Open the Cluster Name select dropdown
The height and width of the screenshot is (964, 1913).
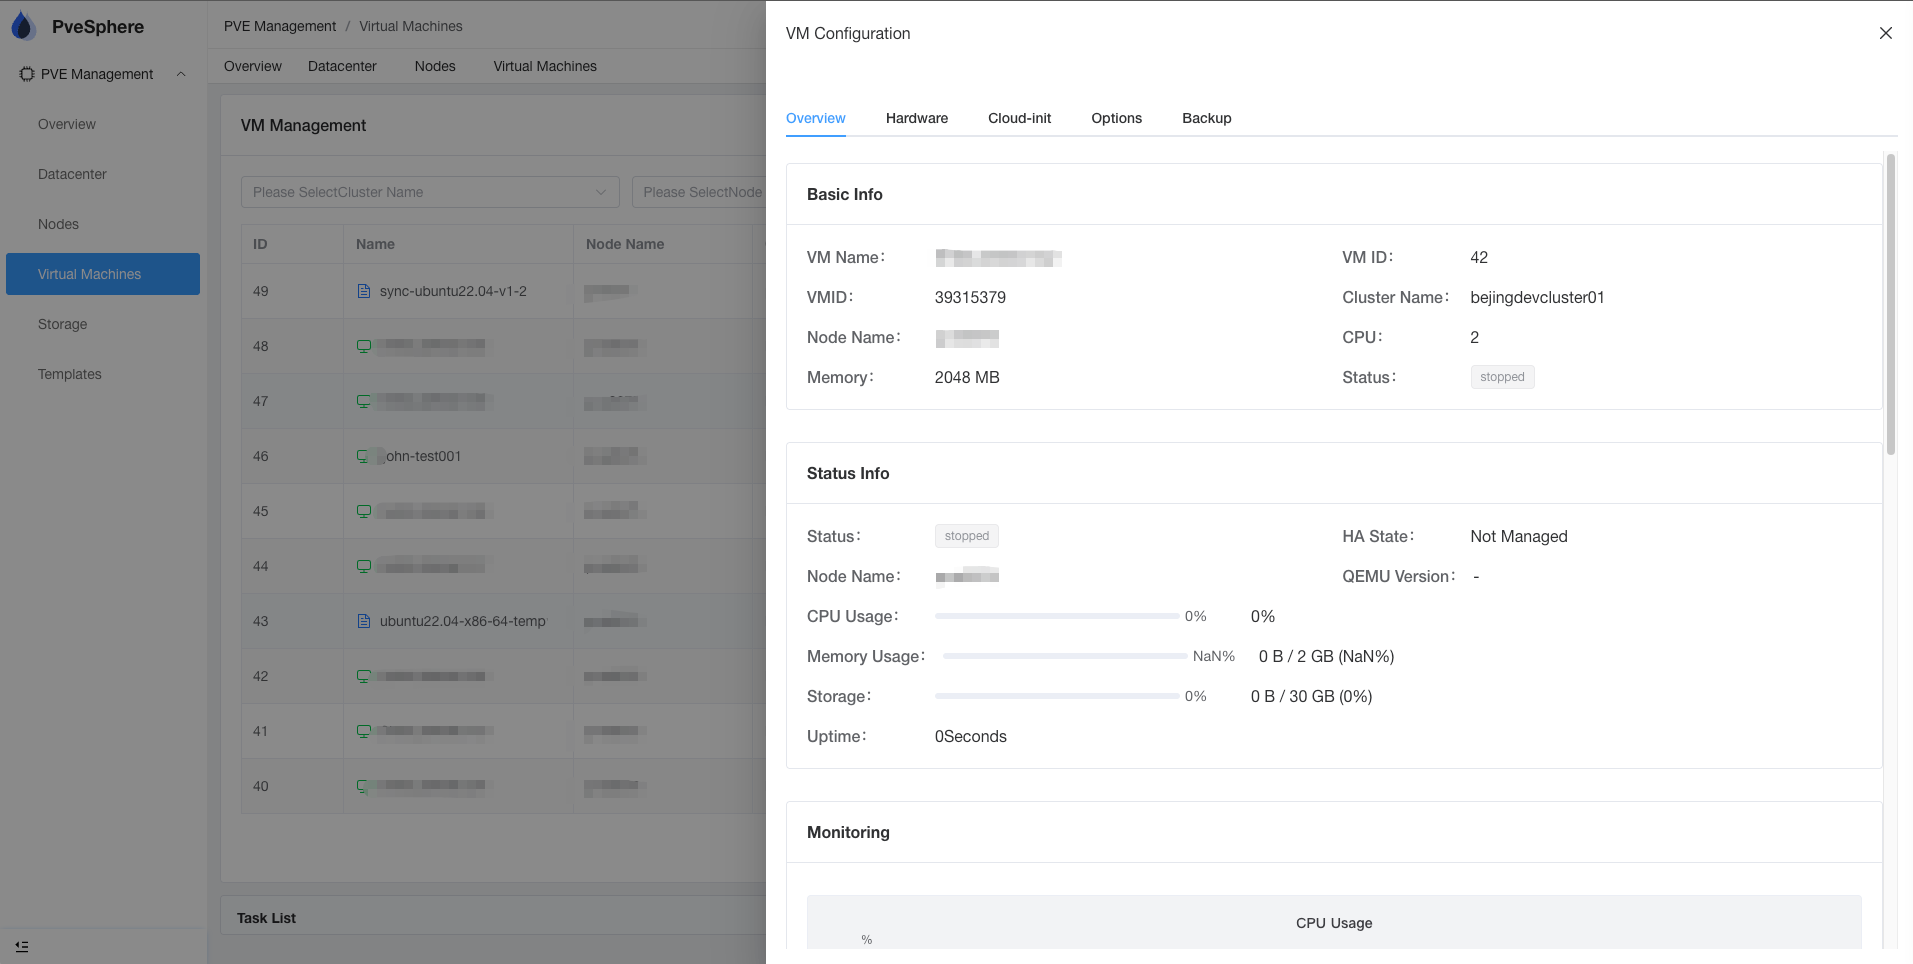click(x=430, y=192)
